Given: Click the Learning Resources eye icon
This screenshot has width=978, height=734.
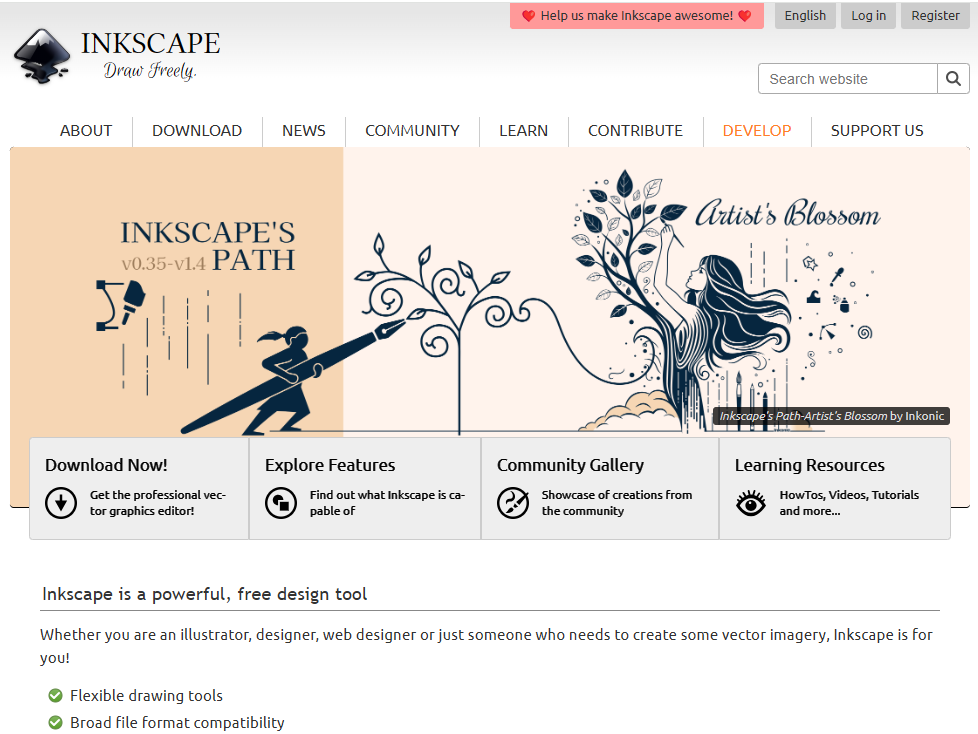Looking at the screenshot, I should coord(751,502).
